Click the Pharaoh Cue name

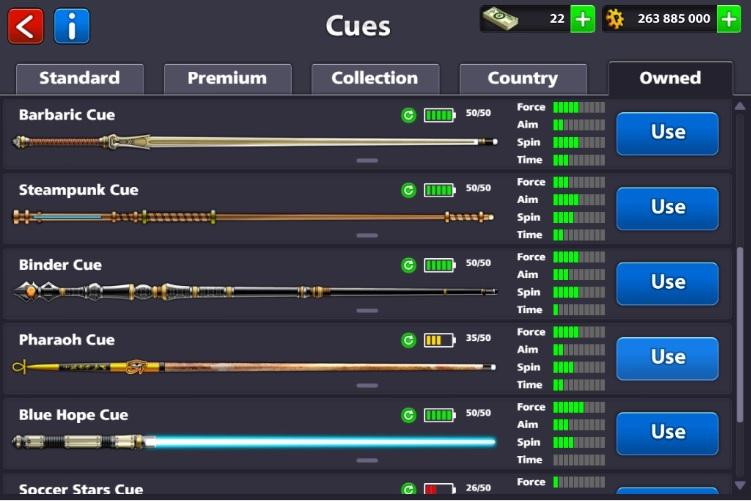pos(67,340)
